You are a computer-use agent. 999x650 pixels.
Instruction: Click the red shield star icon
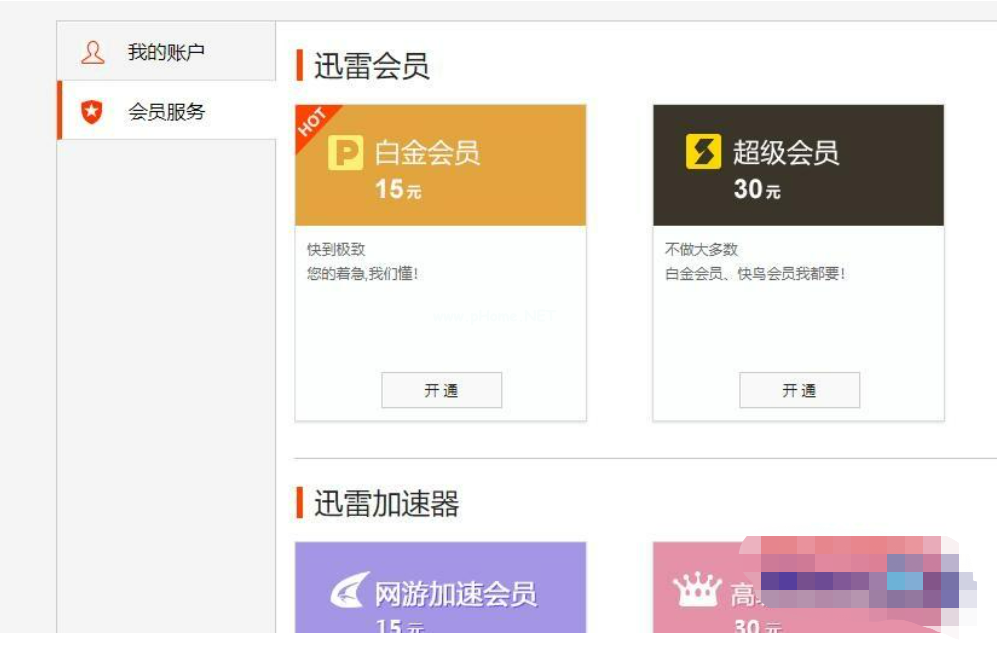click(92, 112)
